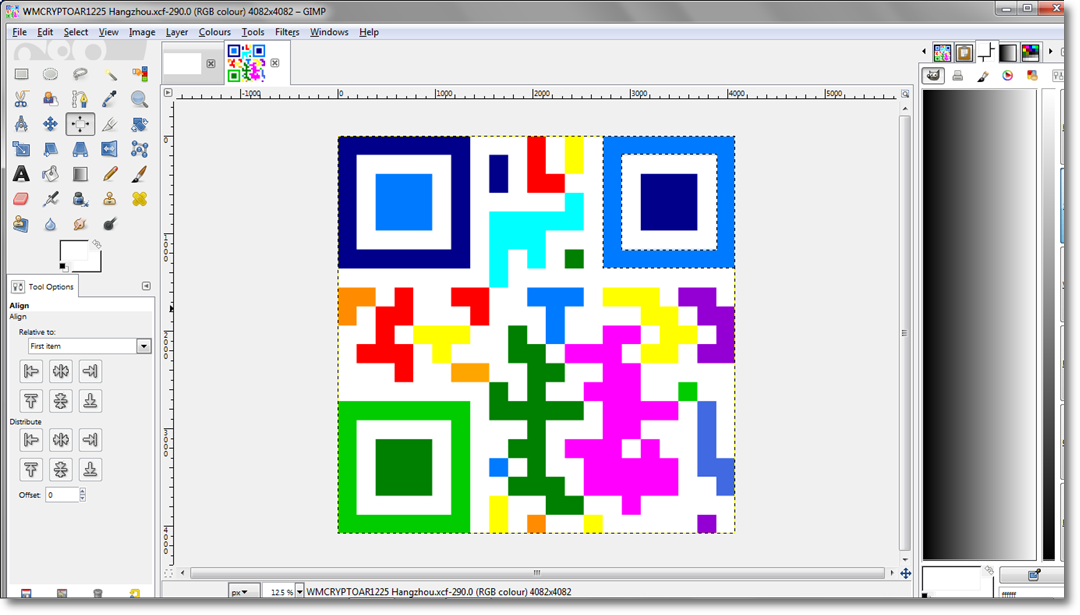Screen dimensions: 1080x615
Task: Toggle zoom-on-resize button above vertical scrollbar
Action: point(905,93)
